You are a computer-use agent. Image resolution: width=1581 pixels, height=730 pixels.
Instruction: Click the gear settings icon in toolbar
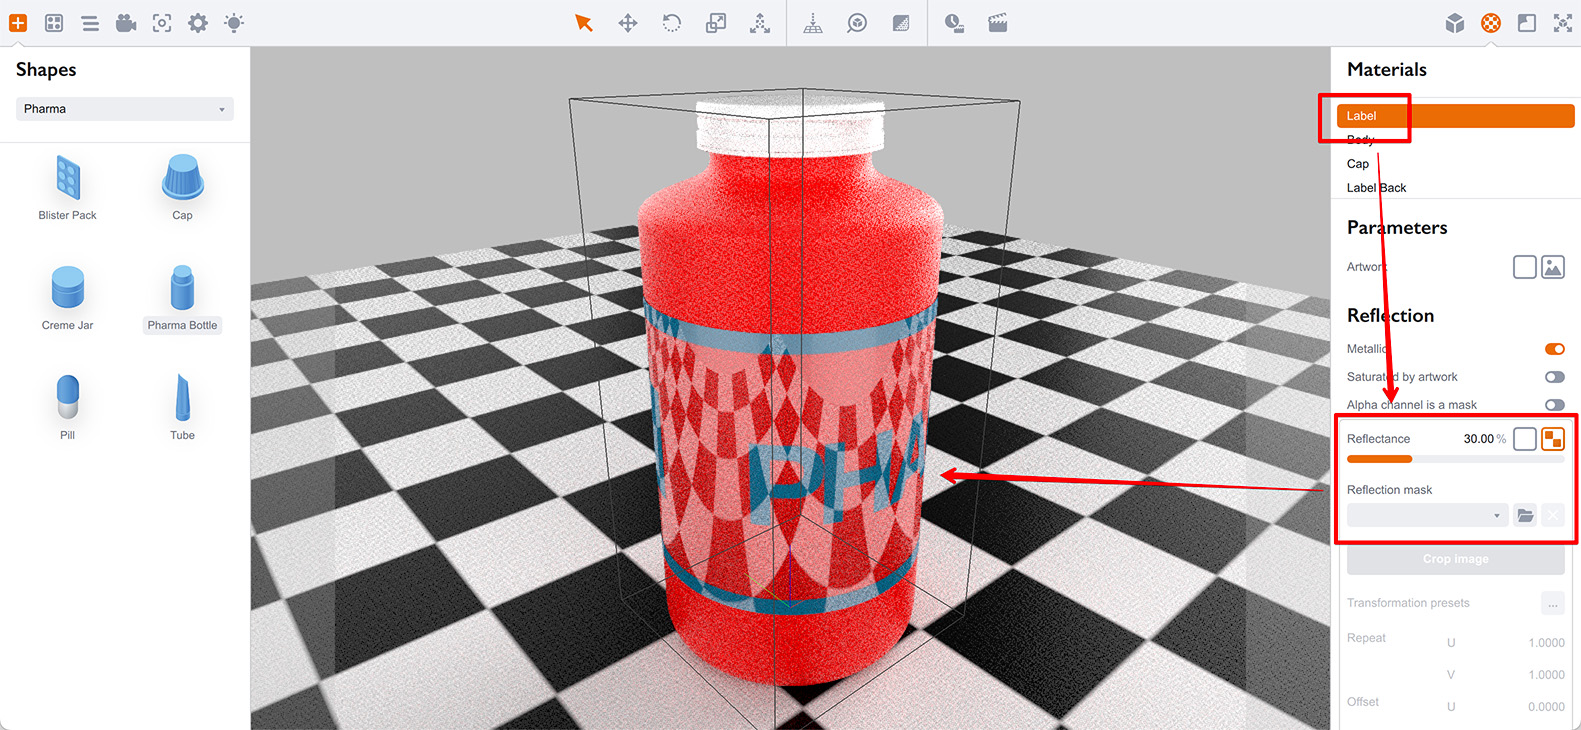point(198,23)
